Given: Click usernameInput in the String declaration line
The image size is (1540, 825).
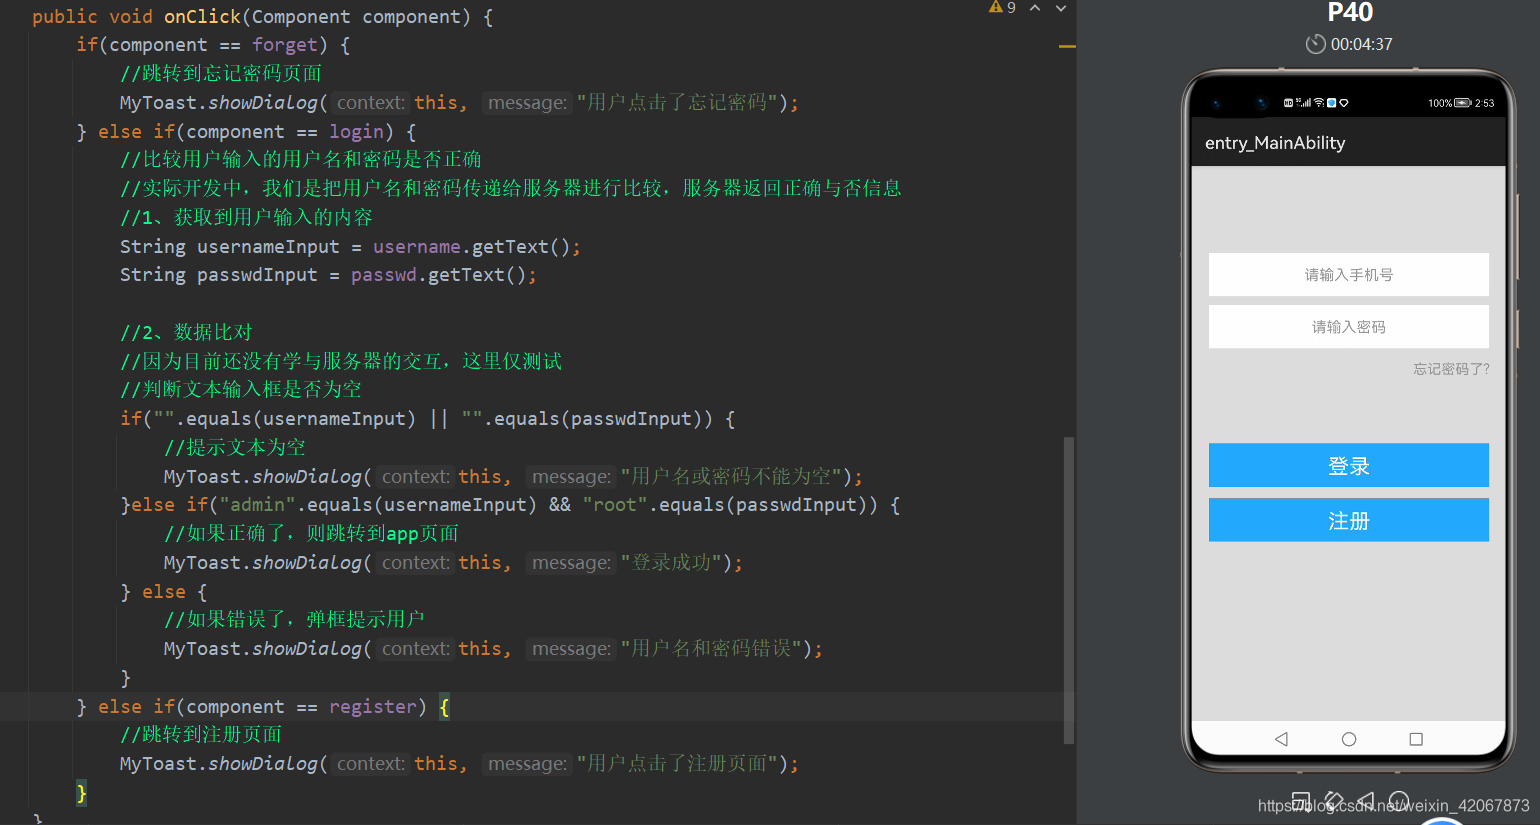Looking at the screenshot, I should coord(268,247).
